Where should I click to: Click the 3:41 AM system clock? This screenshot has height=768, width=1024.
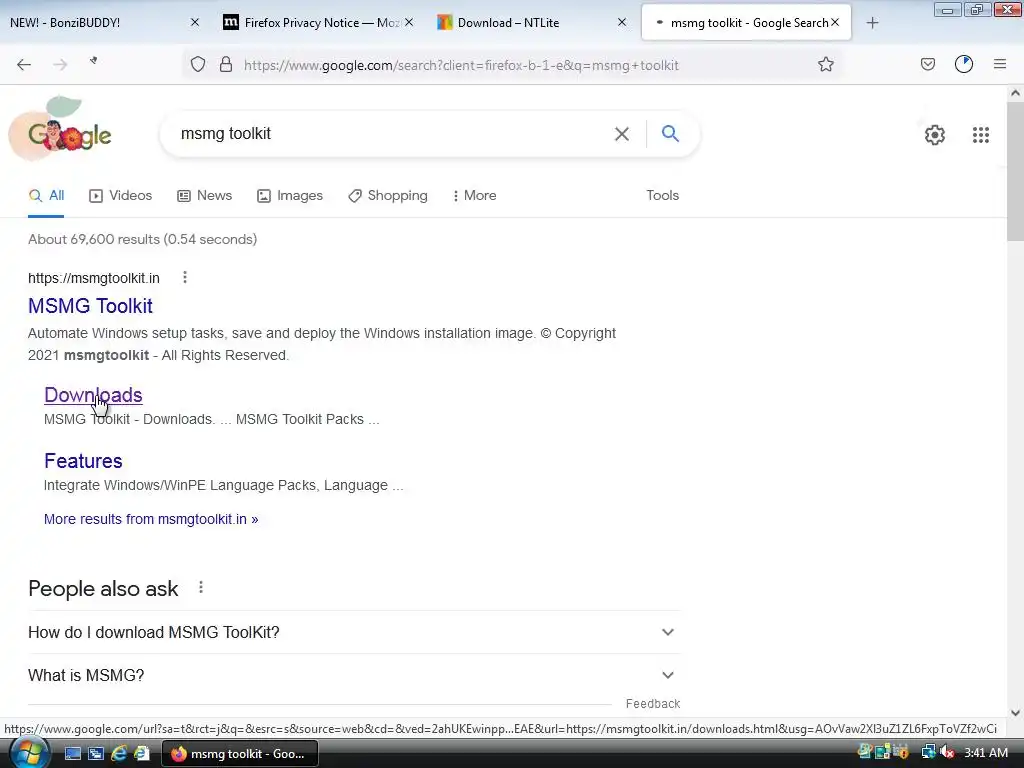986,753
